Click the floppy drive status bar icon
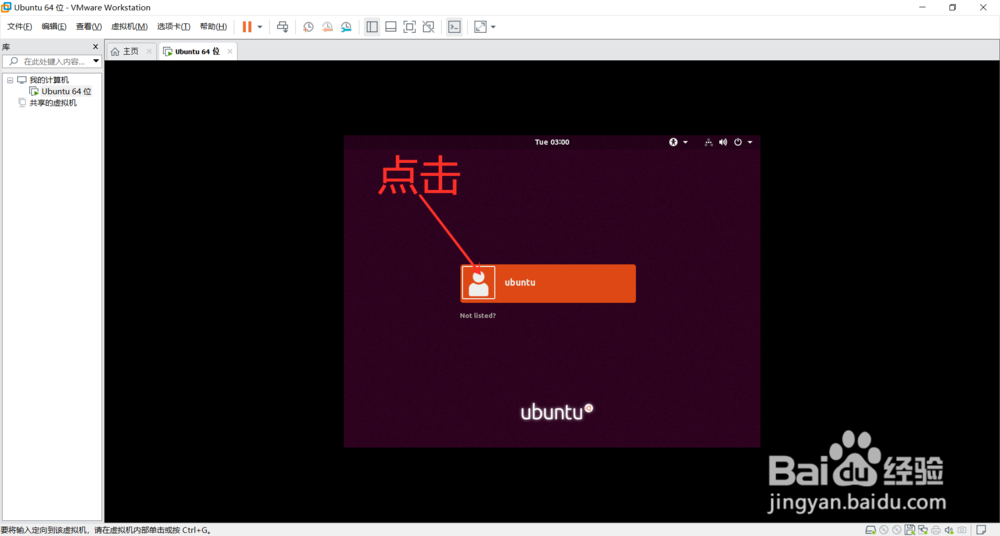This screenshot has width=1000, height=536. 909,530
